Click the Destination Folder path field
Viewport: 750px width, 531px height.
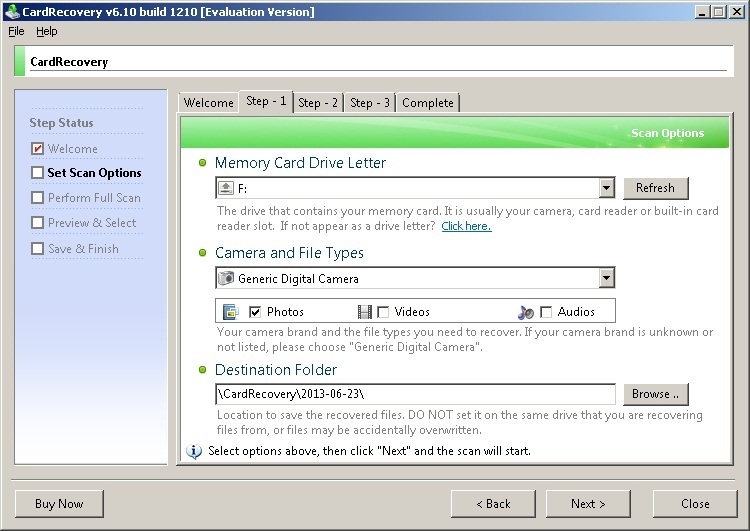pos(415,394)
